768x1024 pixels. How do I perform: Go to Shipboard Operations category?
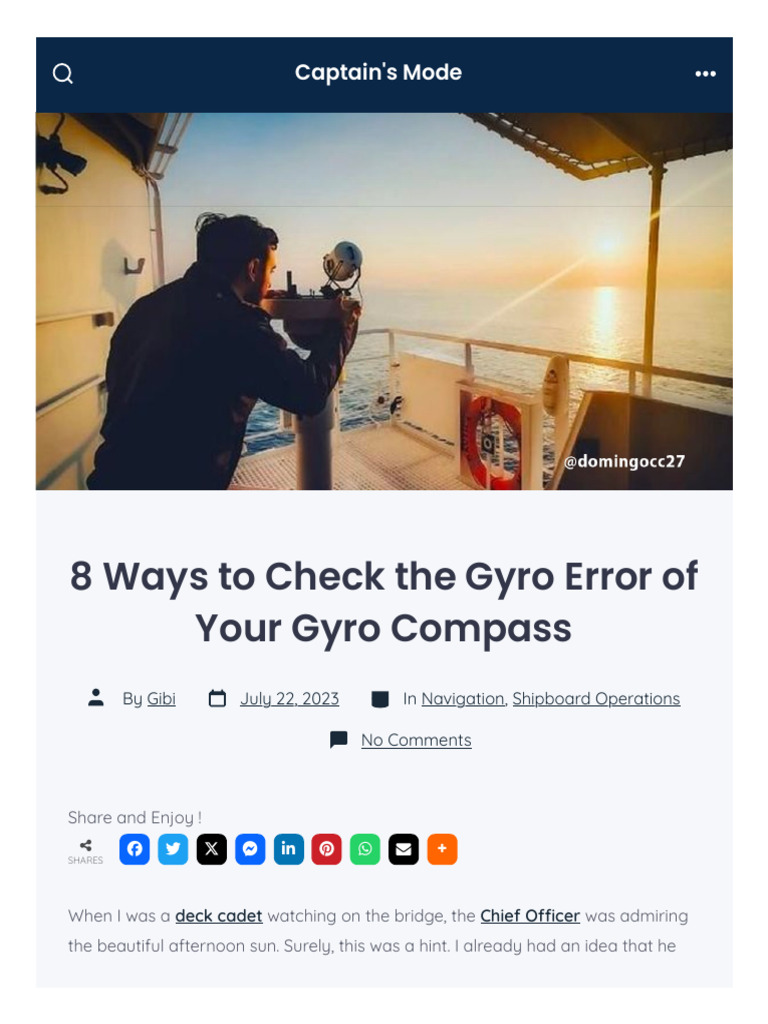pyautogui.click(x=596, y=698)
